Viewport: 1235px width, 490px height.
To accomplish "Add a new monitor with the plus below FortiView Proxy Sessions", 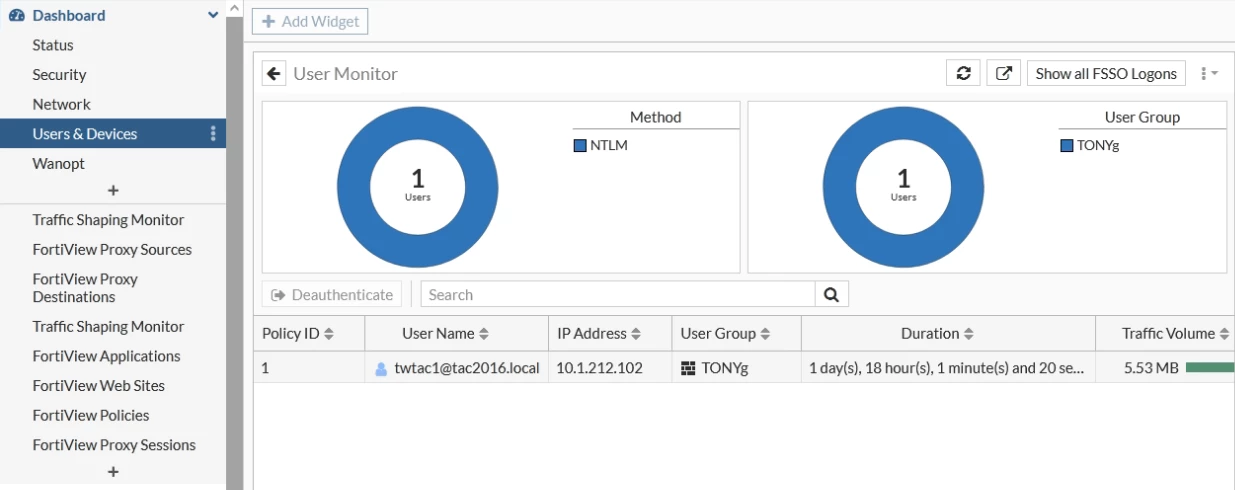I will [113, 471].
